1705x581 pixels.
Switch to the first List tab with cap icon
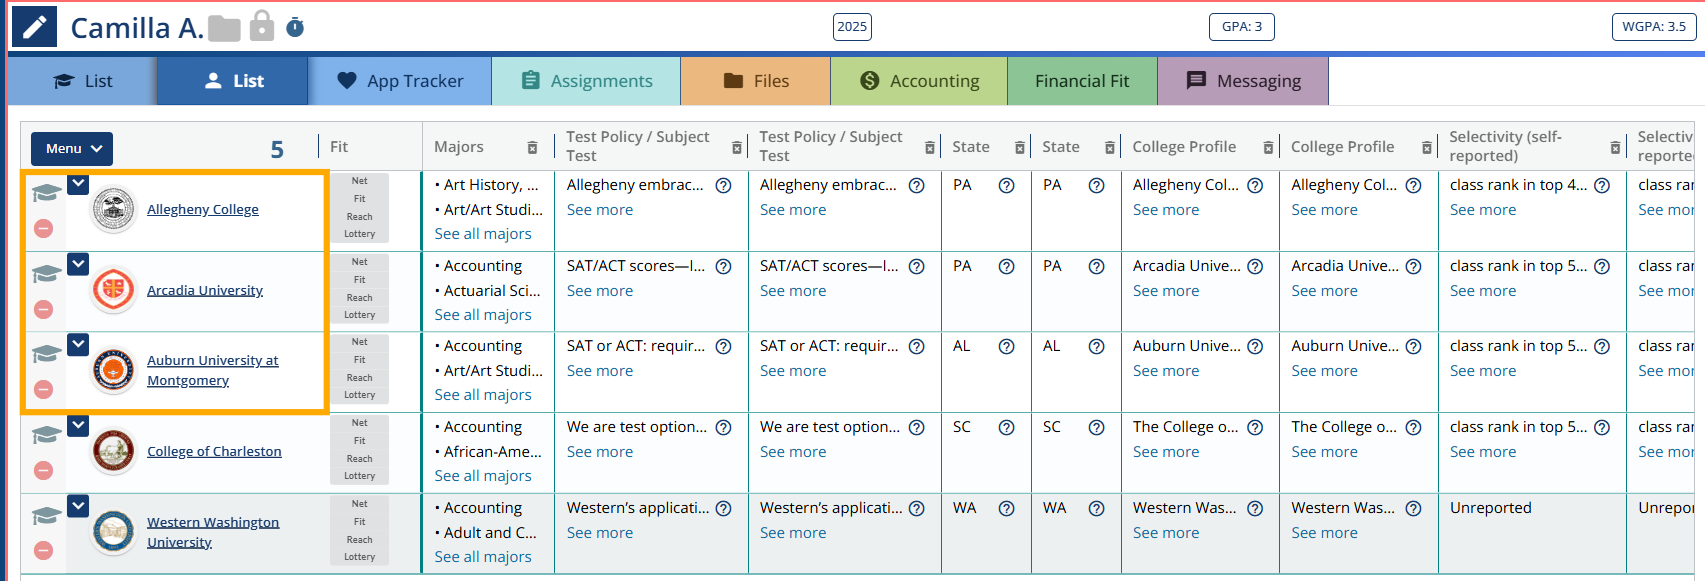(82, 81)
